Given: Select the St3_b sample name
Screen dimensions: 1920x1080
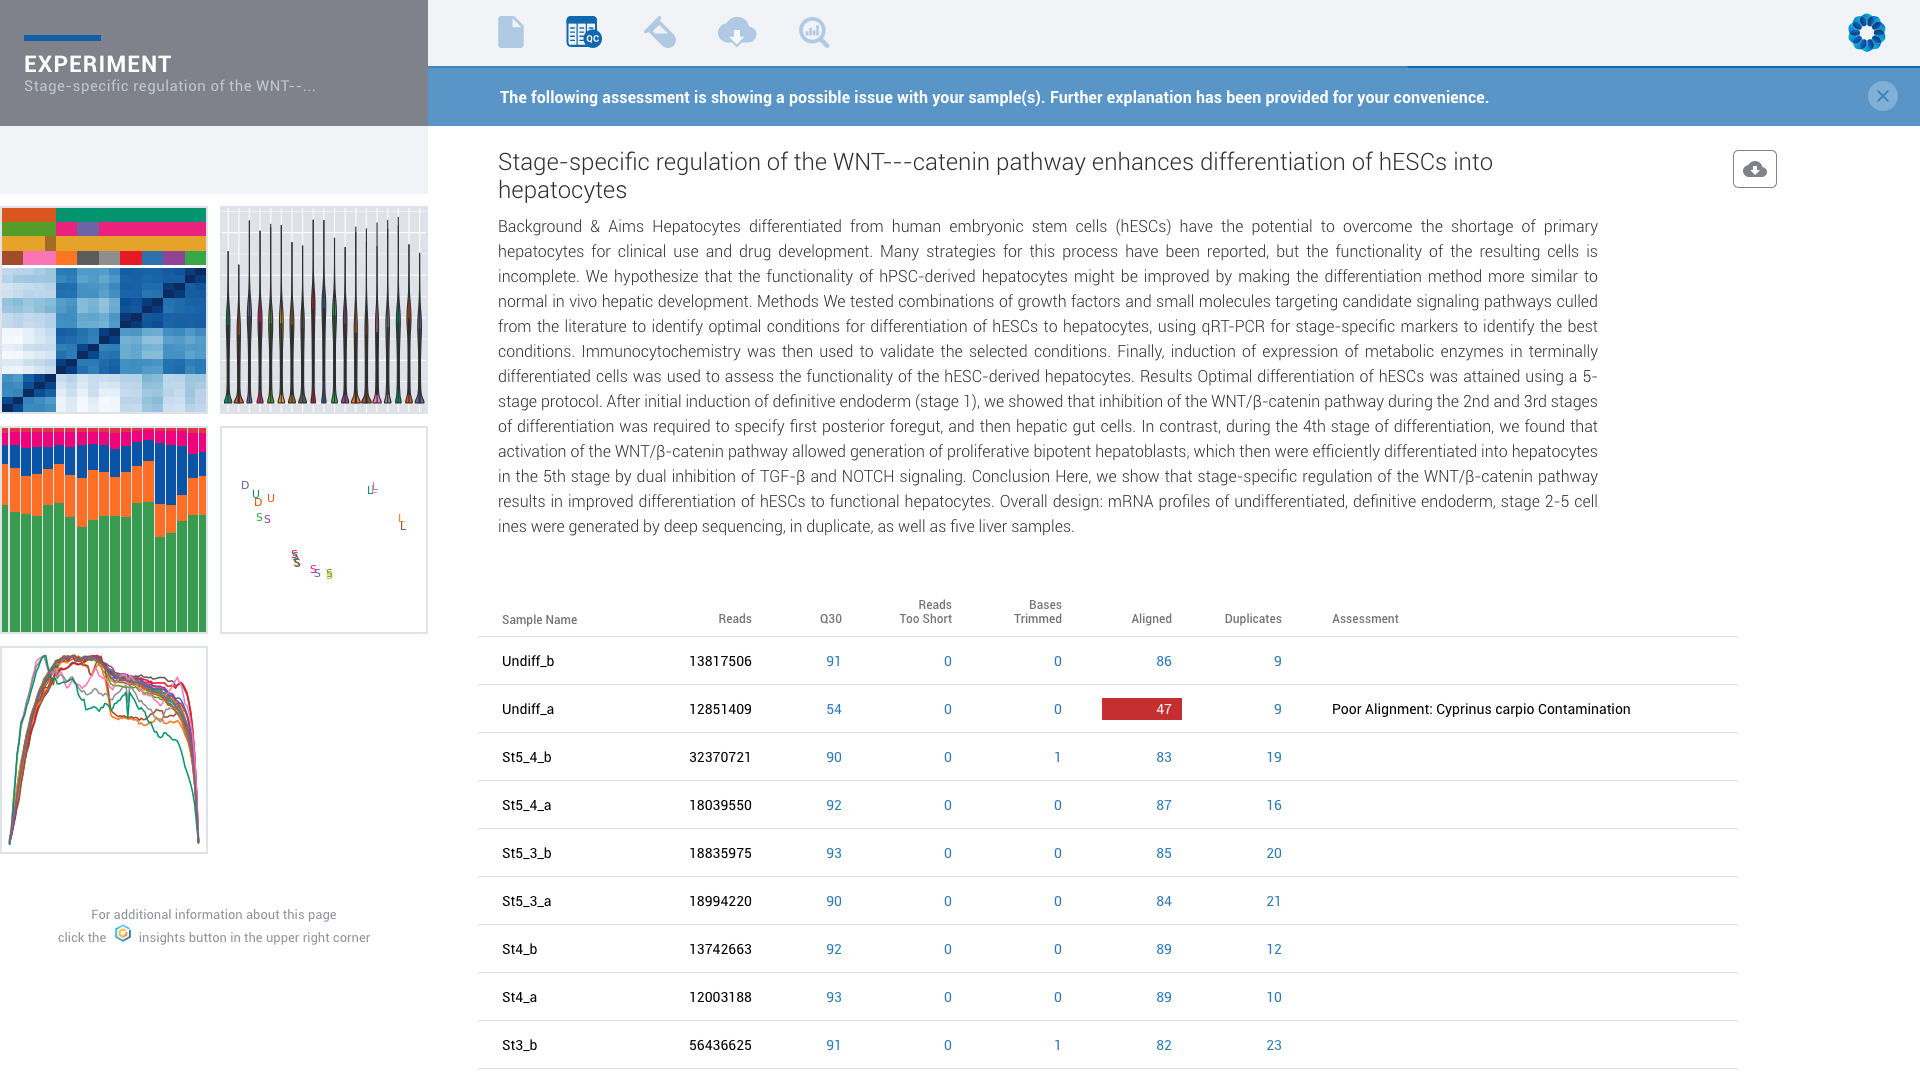Looking at the screenshot, I should [520, 1045].
